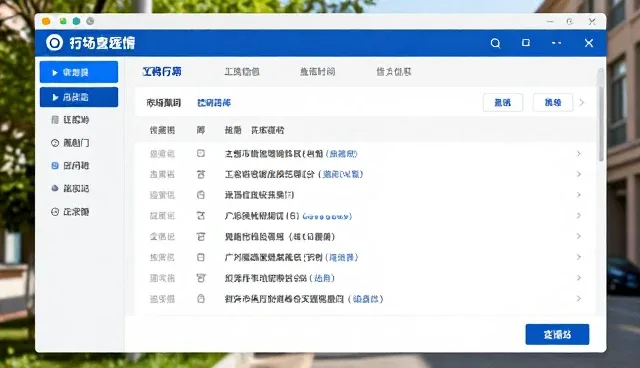The image size is (640, 368).
Task: Click the teal dot in the title bar
Action: pyautogui.click(x=76, y=21)
